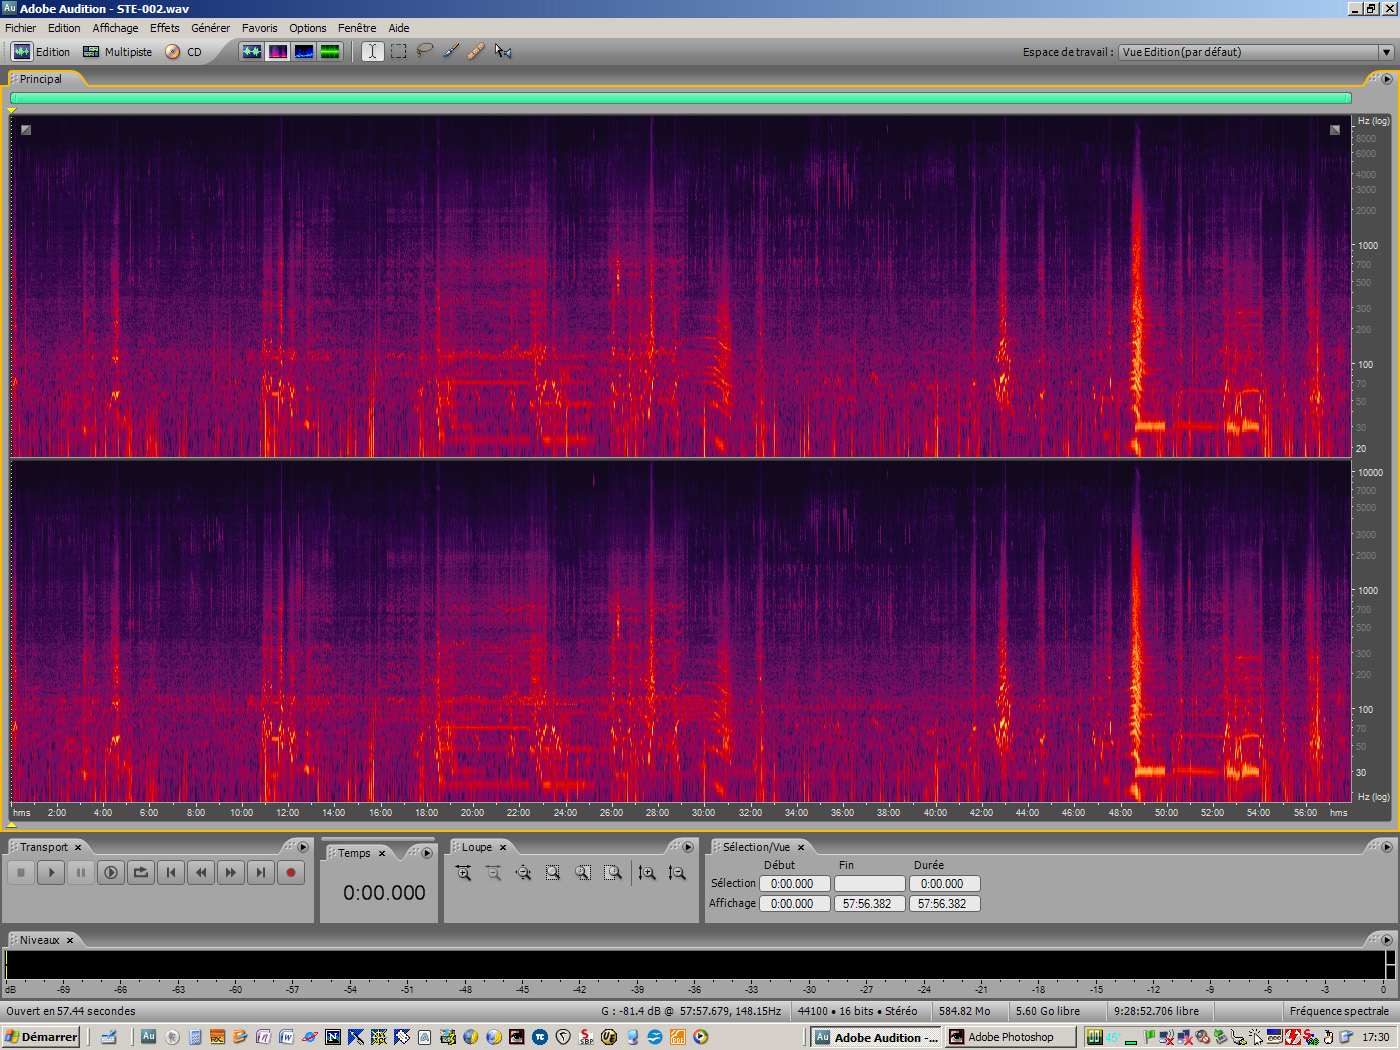This screenshot has width=1400, height=1050.
Task: Select the Marquee selection tool
Action: coord(398,51)
